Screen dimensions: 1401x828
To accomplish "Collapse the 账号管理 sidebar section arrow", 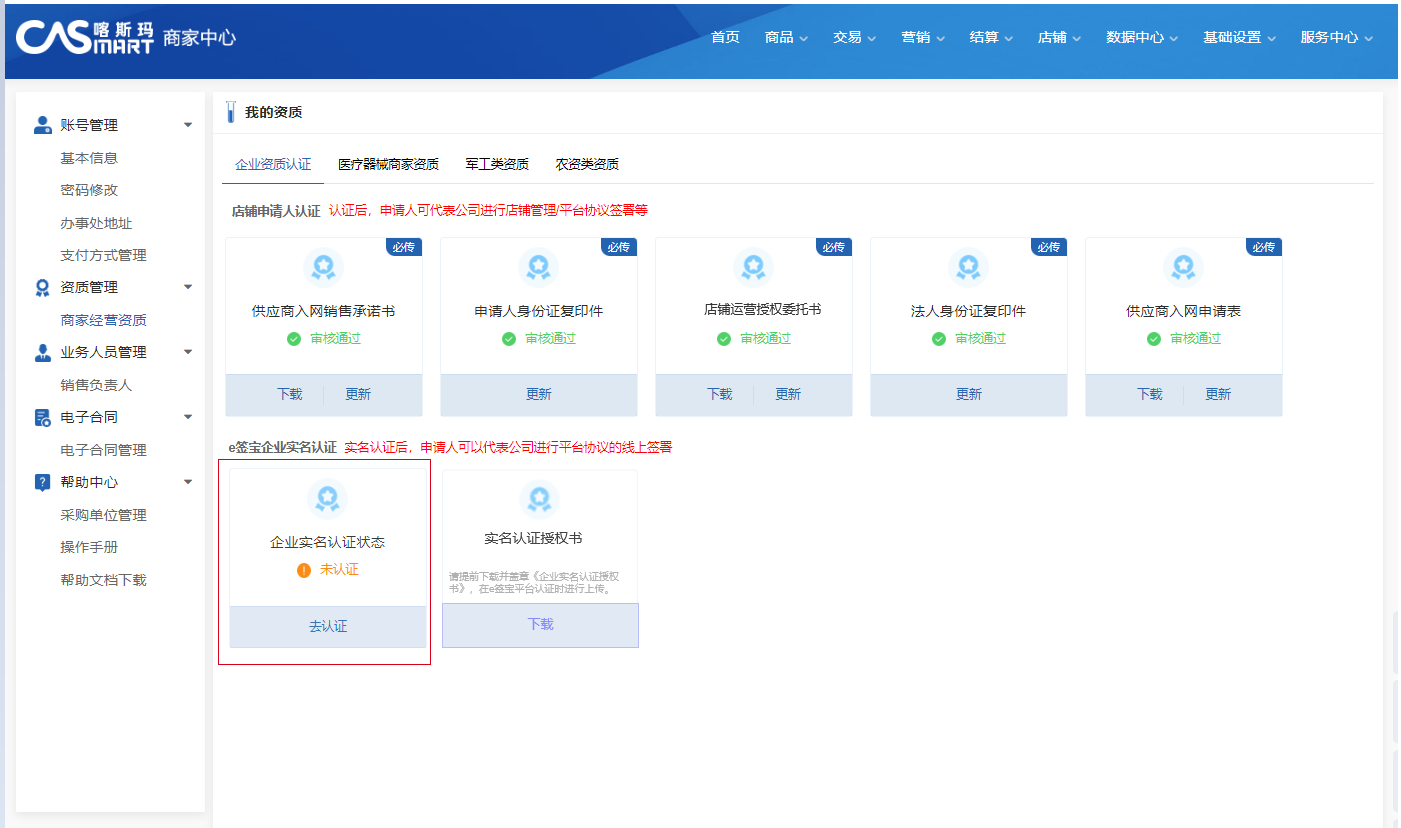I will click(188, 125).
